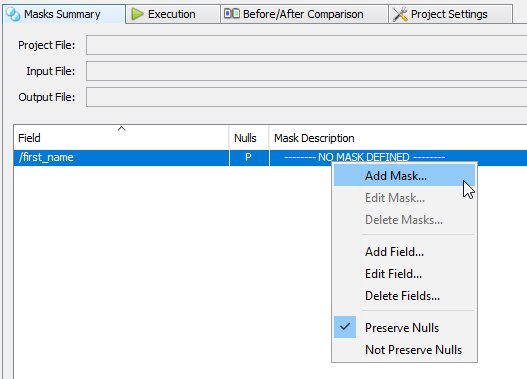Select Not Preserve Nulls option
The image size is (527, 379).
[x=404, y=350]
